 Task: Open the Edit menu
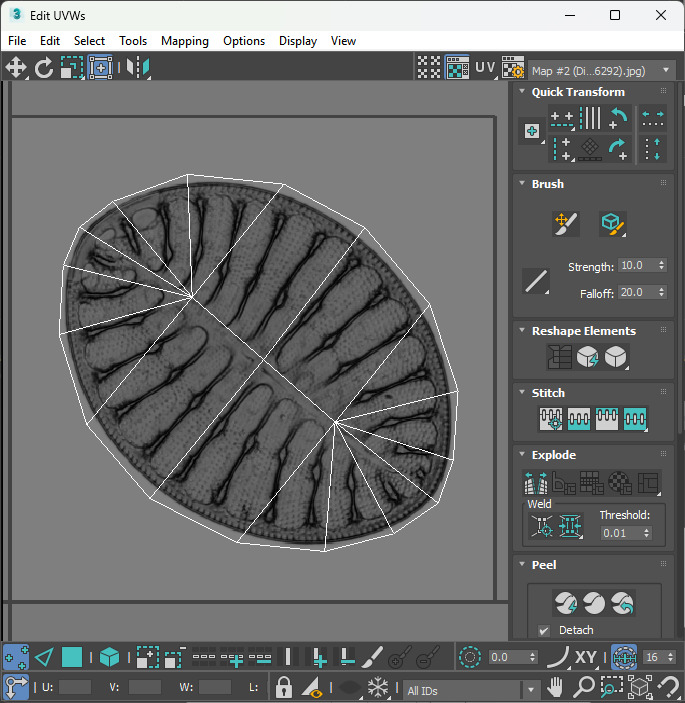(50, 41)
